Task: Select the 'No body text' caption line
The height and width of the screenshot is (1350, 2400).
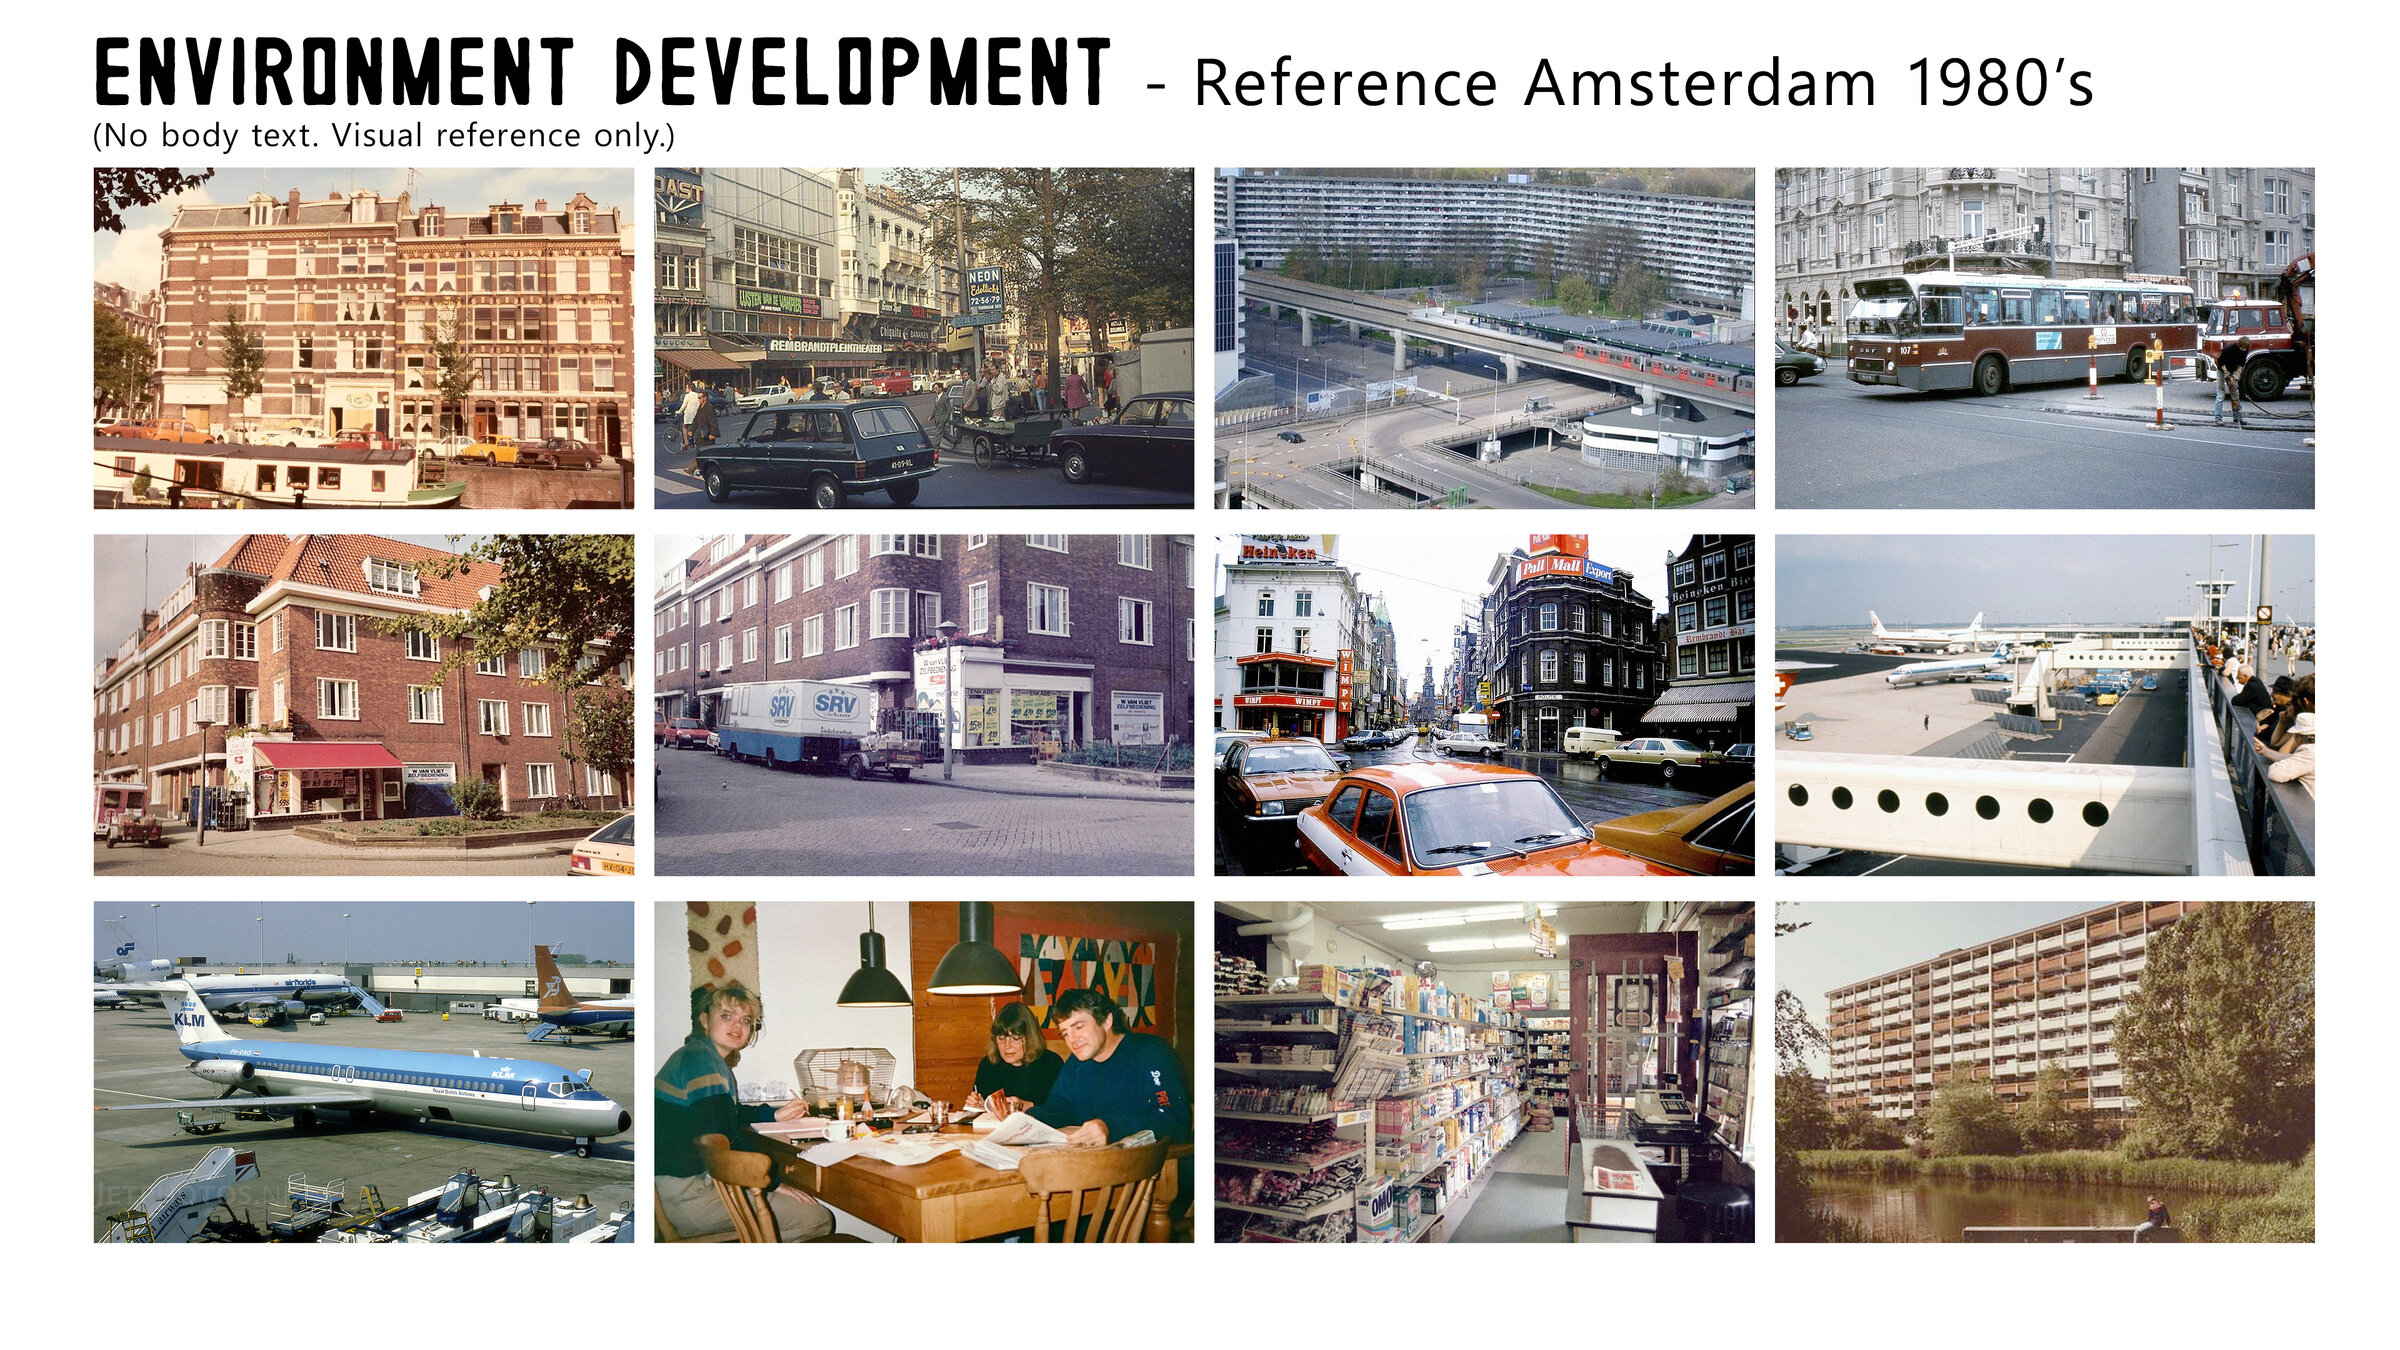Action: [x=383, y=135]
